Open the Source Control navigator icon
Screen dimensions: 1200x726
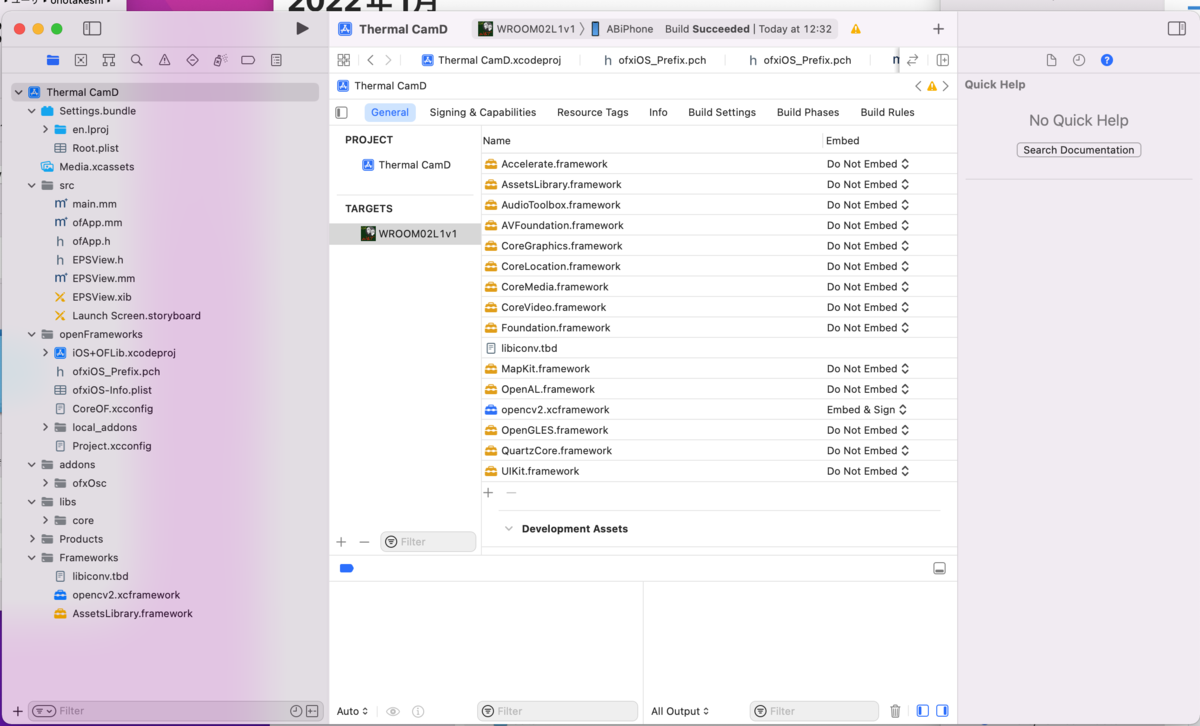81,60
